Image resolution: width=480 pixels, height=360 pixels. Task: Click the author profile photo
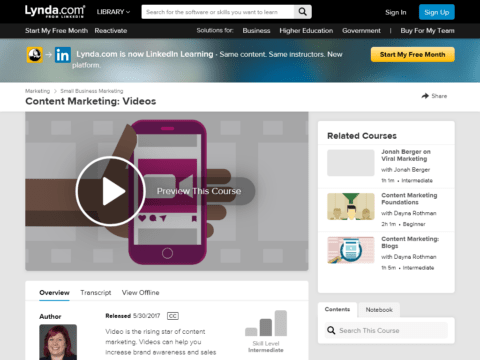point(58,342)
